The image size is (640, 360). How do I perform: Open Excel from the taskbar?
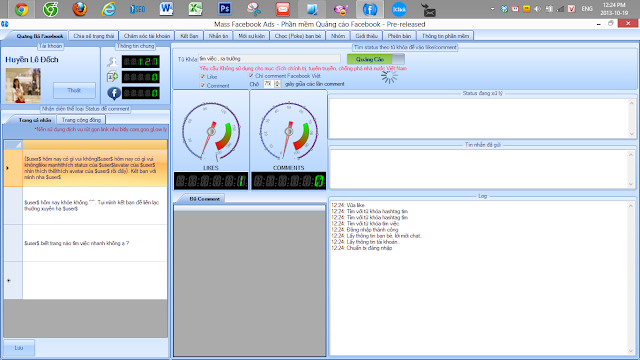click(195, 9)
